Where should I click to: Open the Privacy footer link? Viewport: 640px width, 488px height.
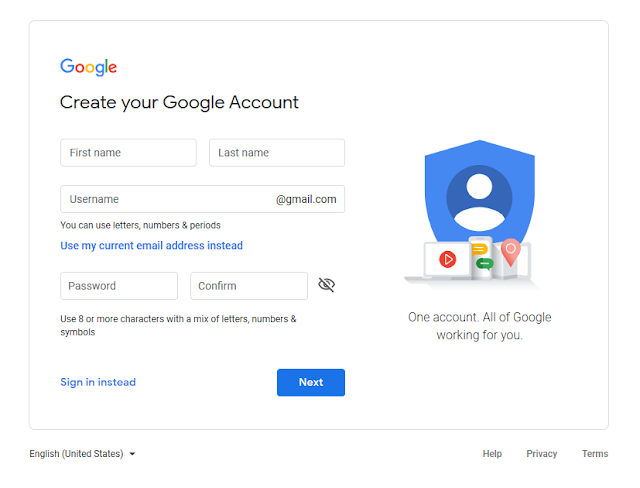[542, 454]
